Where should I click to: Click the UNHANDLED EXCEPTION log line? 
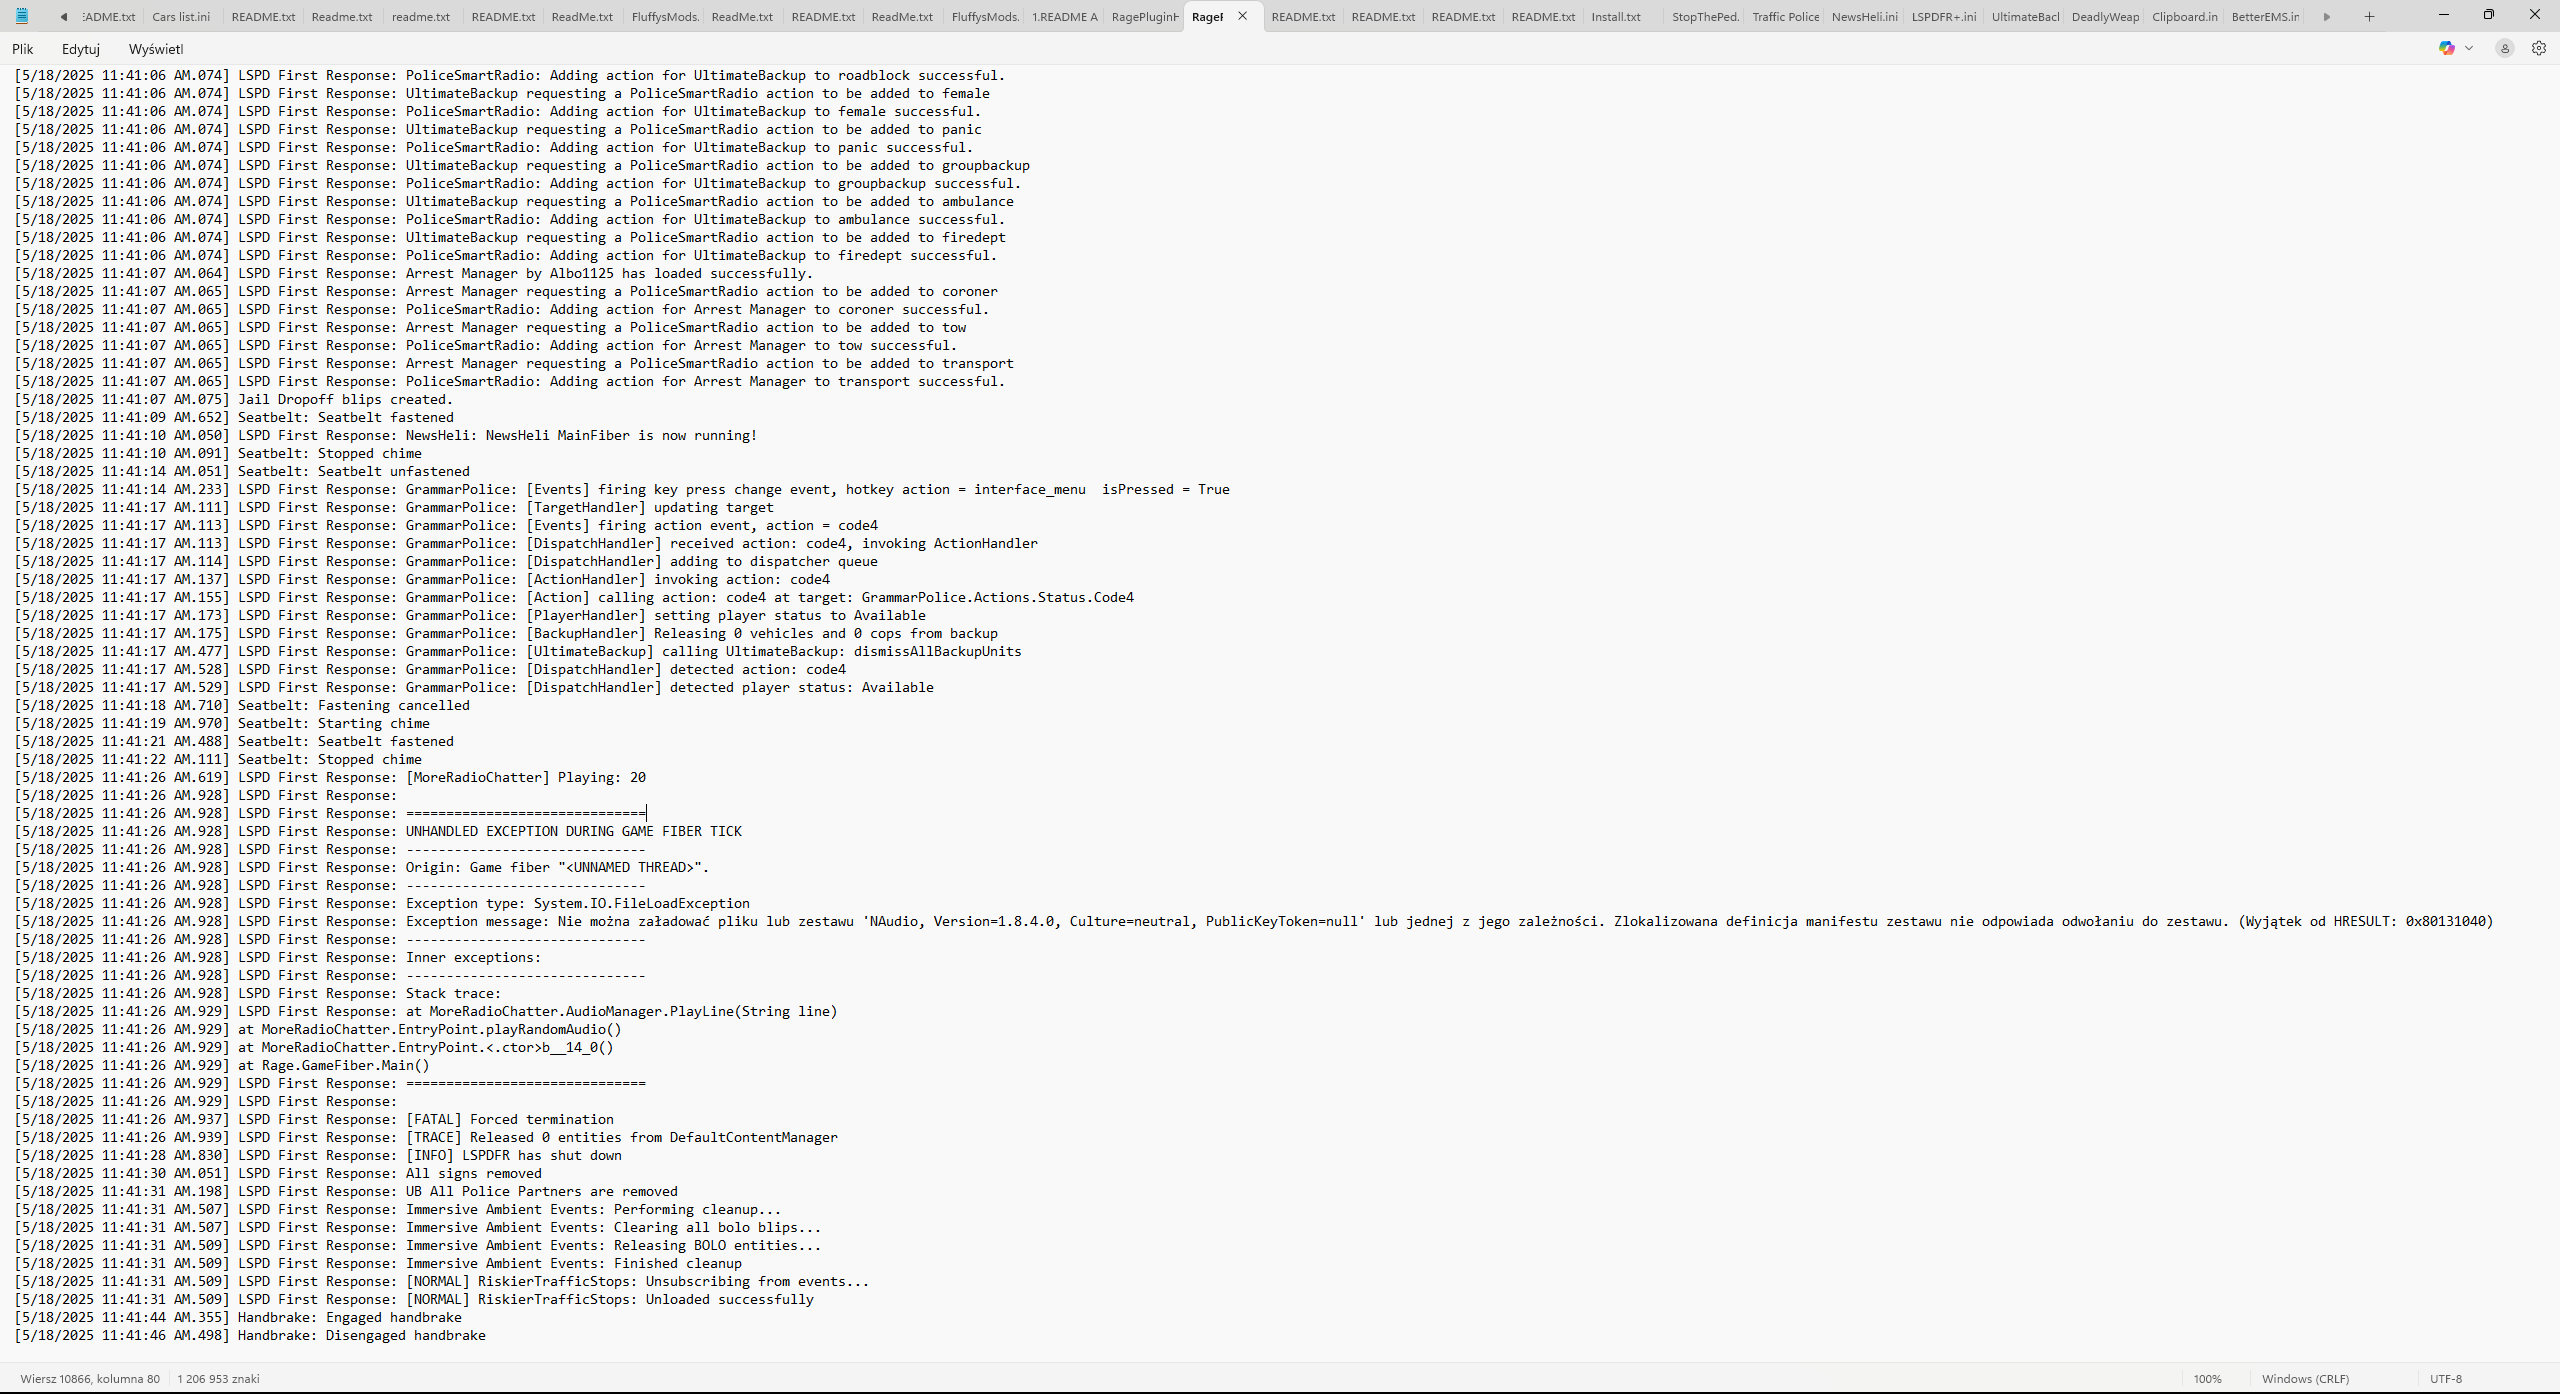(573, 831)
